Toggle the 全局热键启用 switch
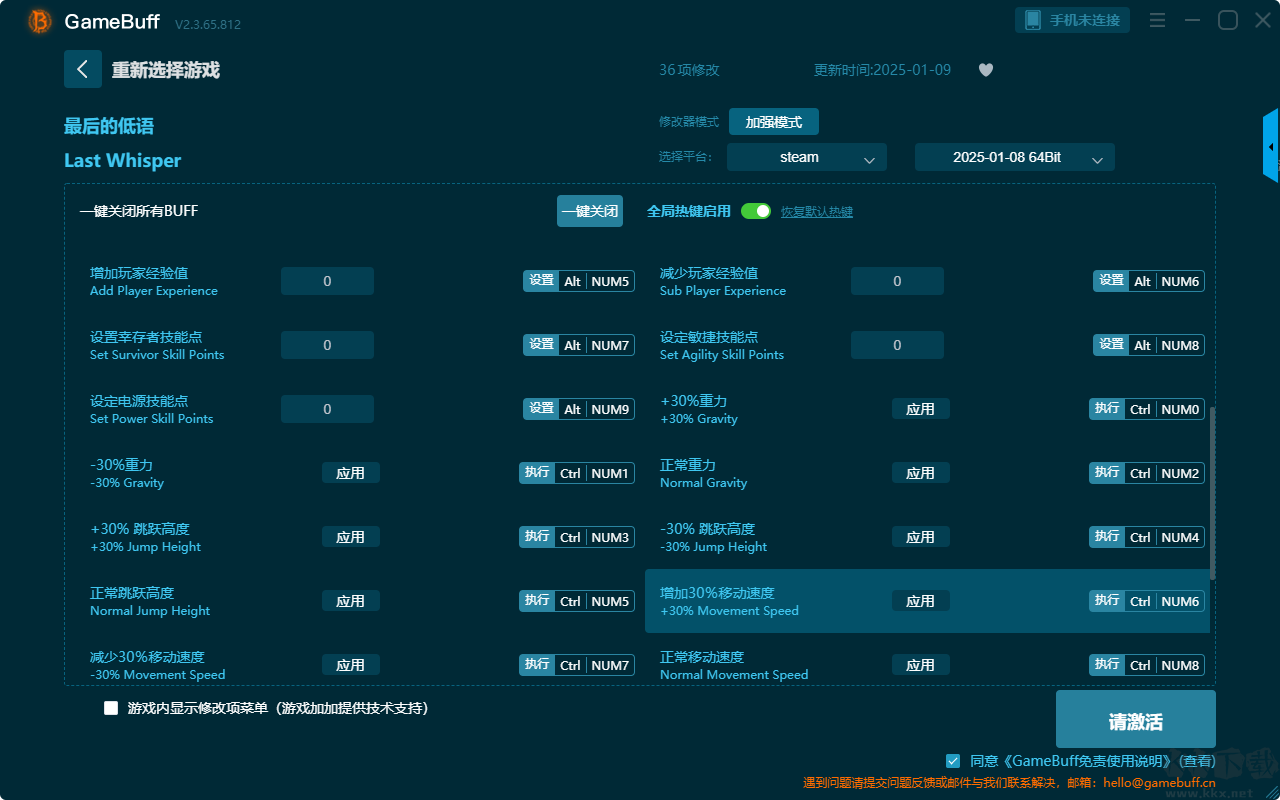 (x=756, y=211)
